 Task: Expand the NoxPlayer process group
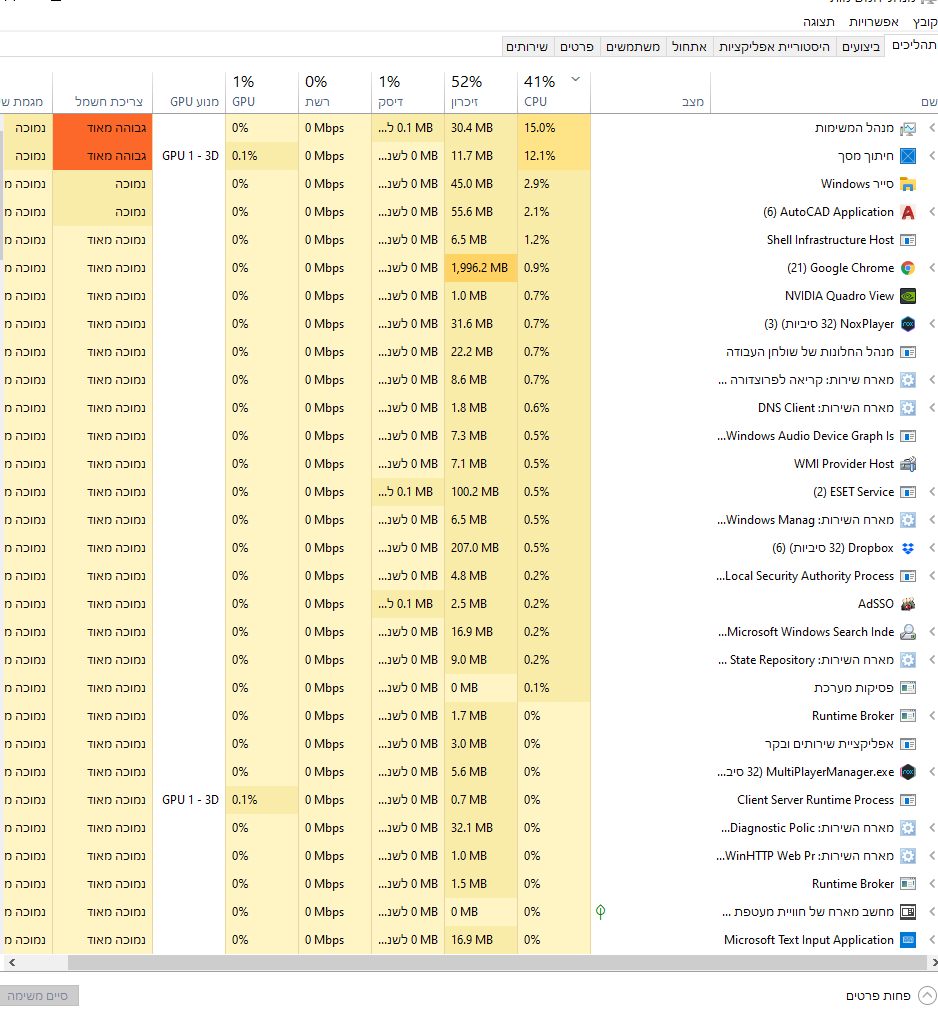[932, 324]
